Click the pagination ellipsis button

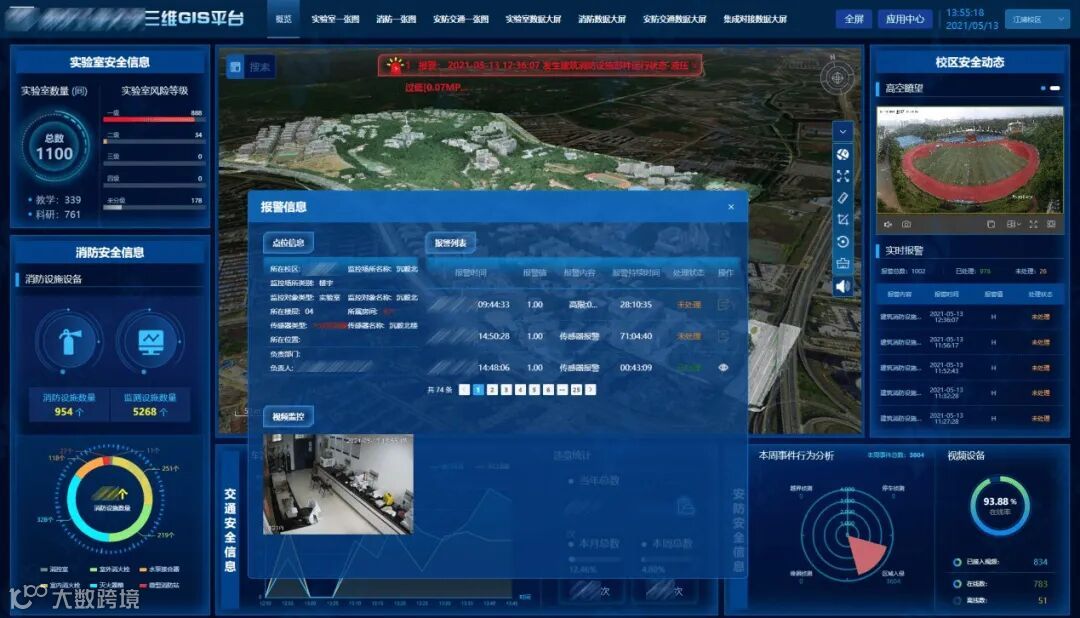562,390
